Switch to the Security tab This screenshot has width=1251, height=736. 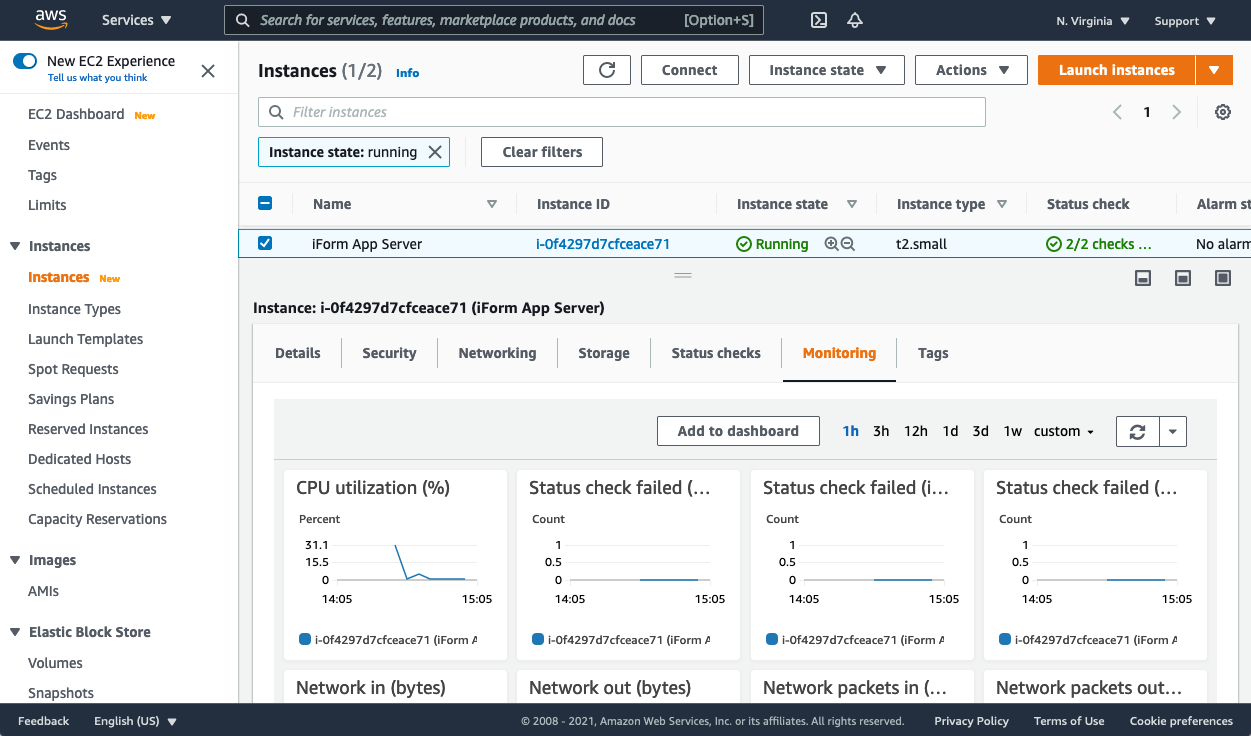coord(389,353)
